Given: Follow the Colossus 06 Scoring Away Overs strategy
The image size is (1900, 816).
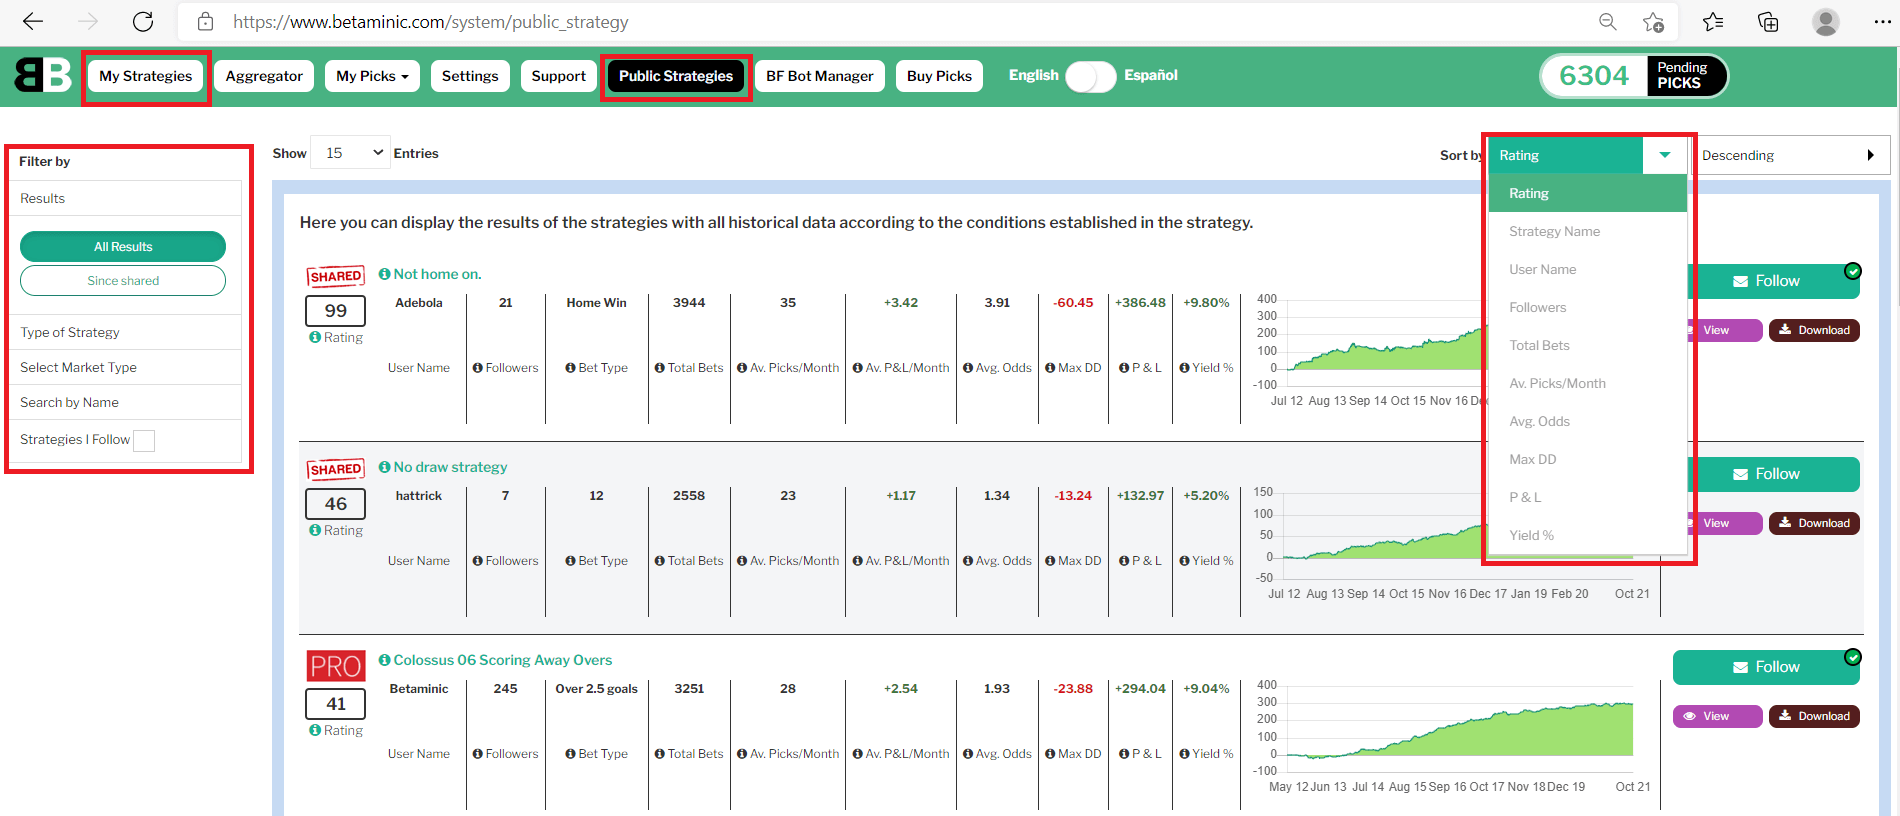Looking at the screenshot, I should 1766,667.
